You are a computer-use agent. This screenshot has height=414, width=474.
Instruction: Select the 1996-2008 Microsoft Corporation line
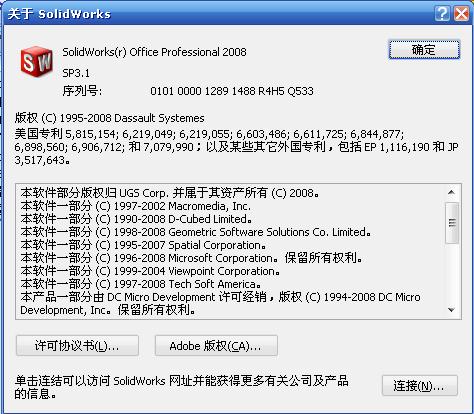click(191, 258)
